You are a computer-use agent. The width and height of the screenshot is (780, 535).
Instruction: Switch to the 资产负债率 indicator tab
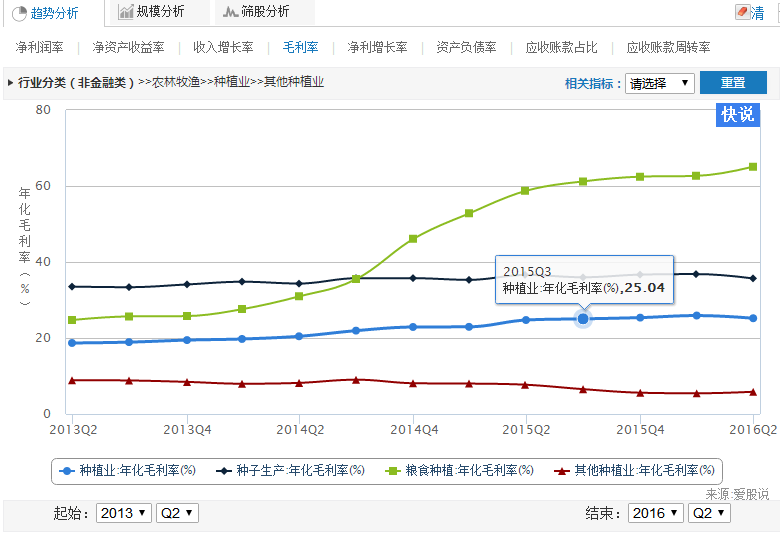pos(466,48)
